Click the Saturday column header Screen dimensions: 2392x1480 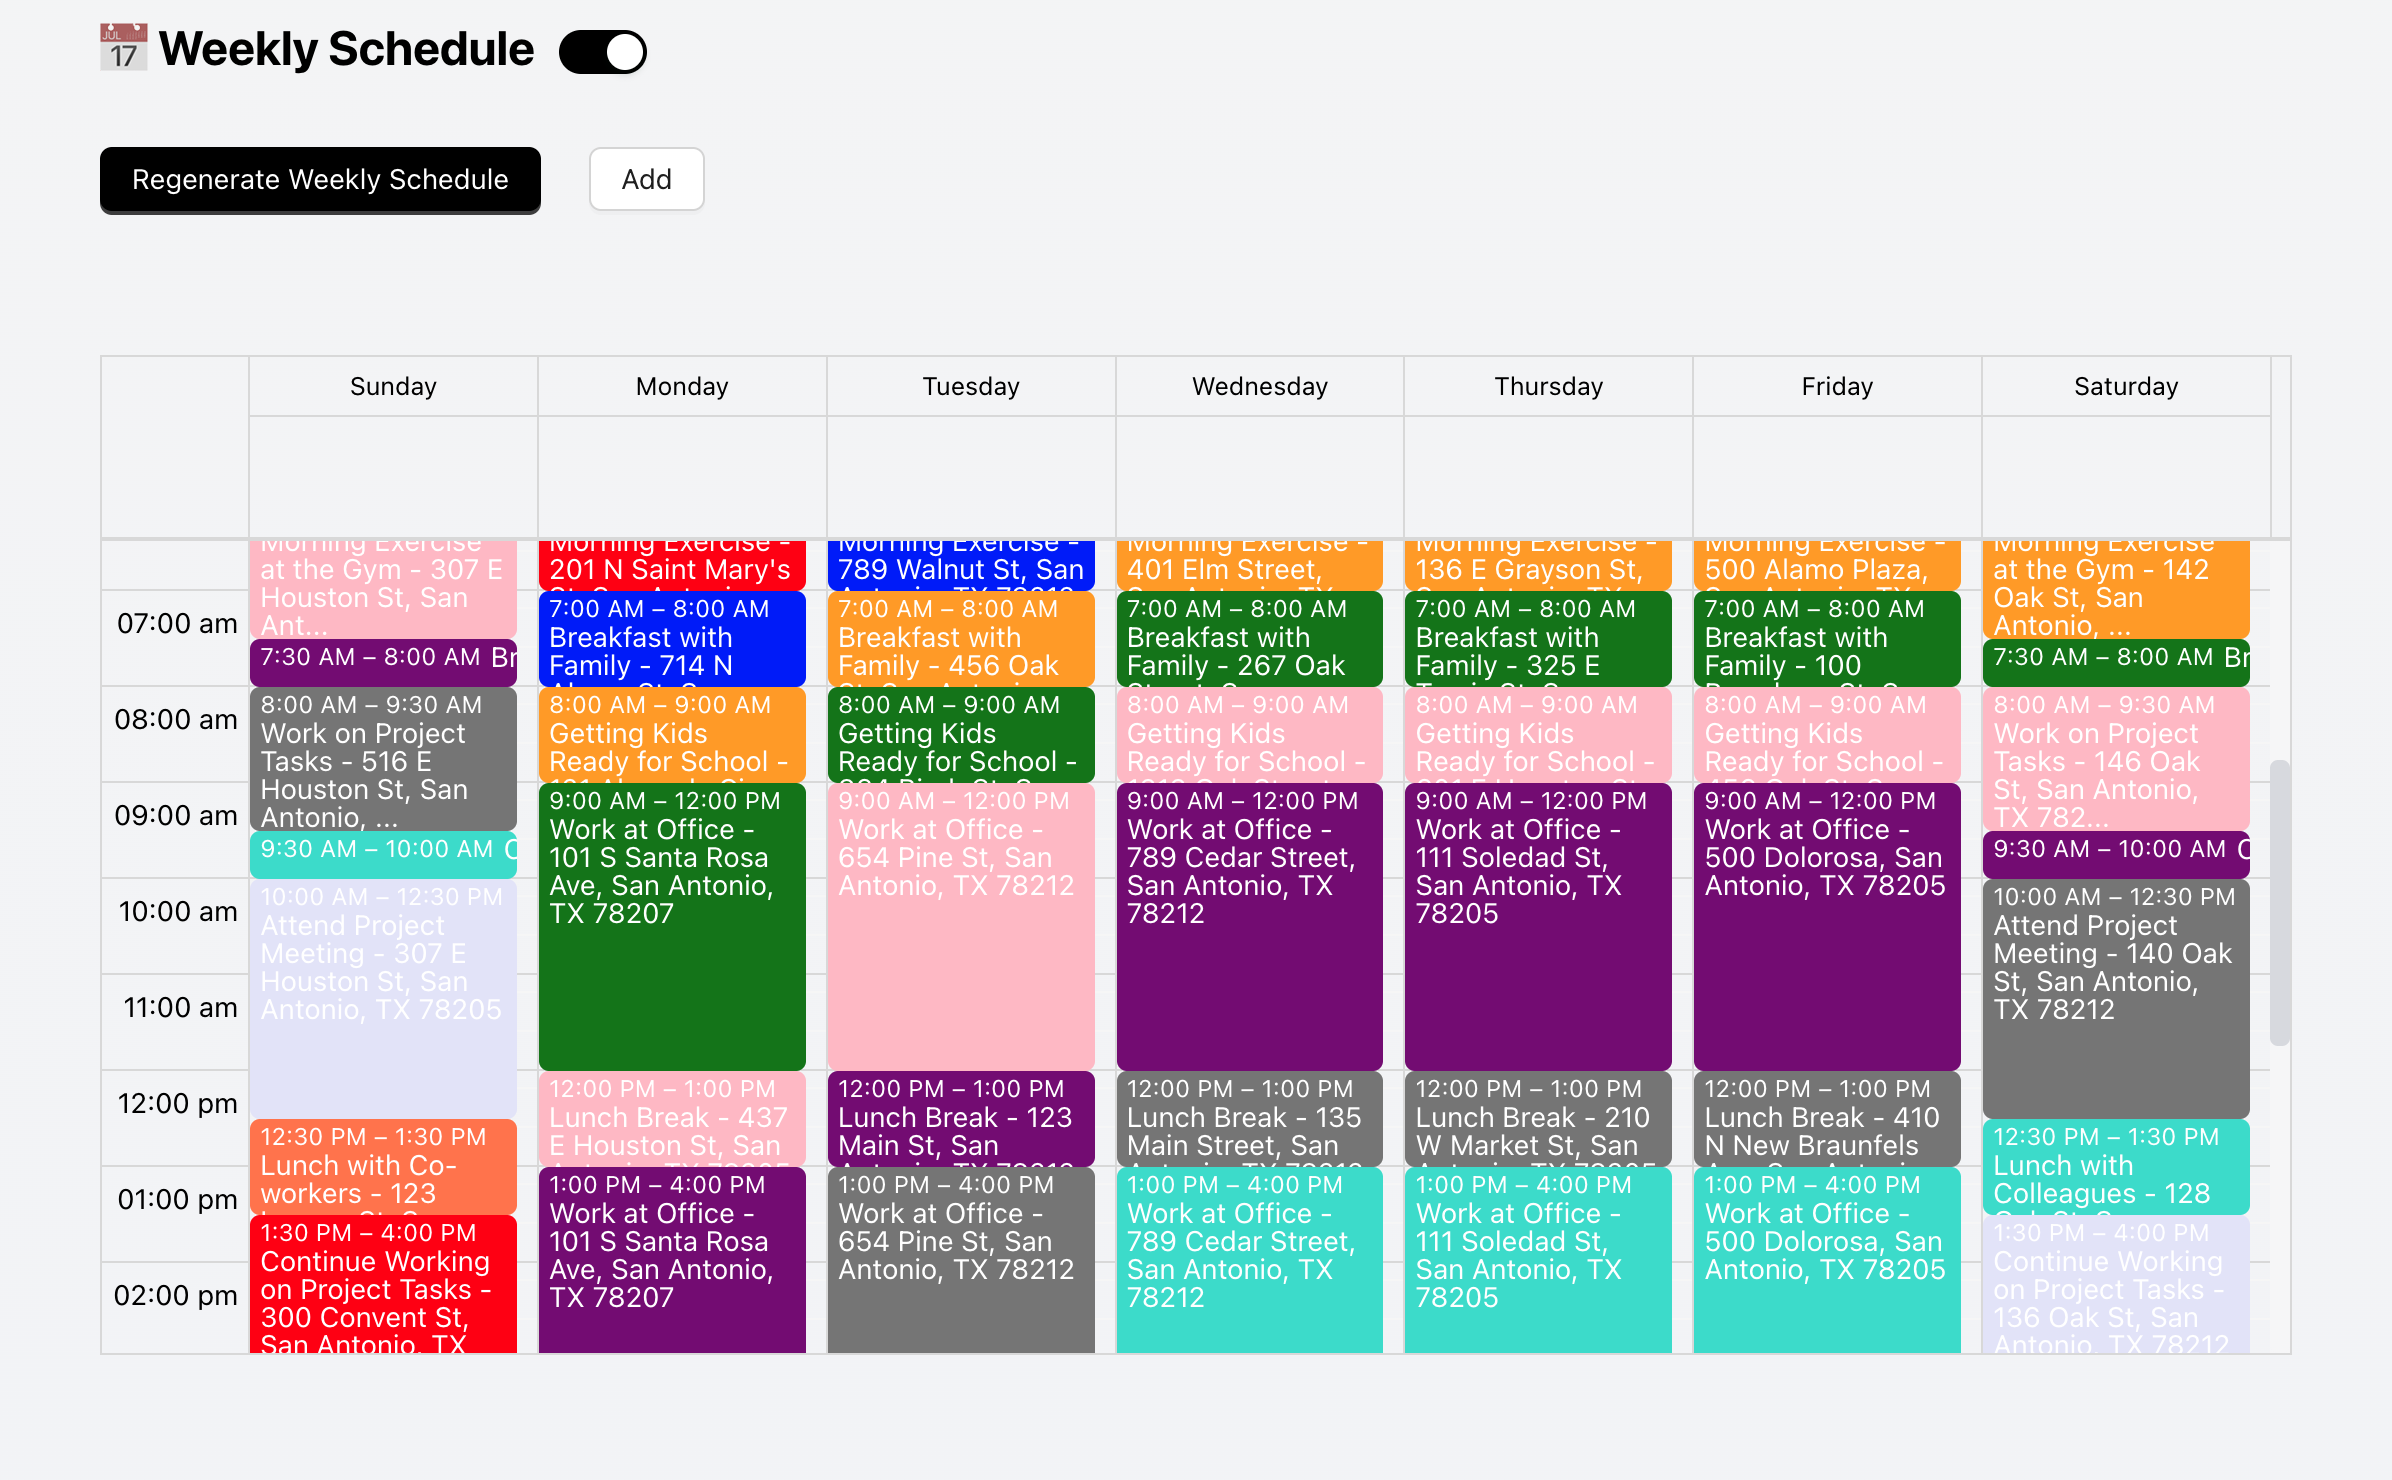click(x=2125, y=387)
